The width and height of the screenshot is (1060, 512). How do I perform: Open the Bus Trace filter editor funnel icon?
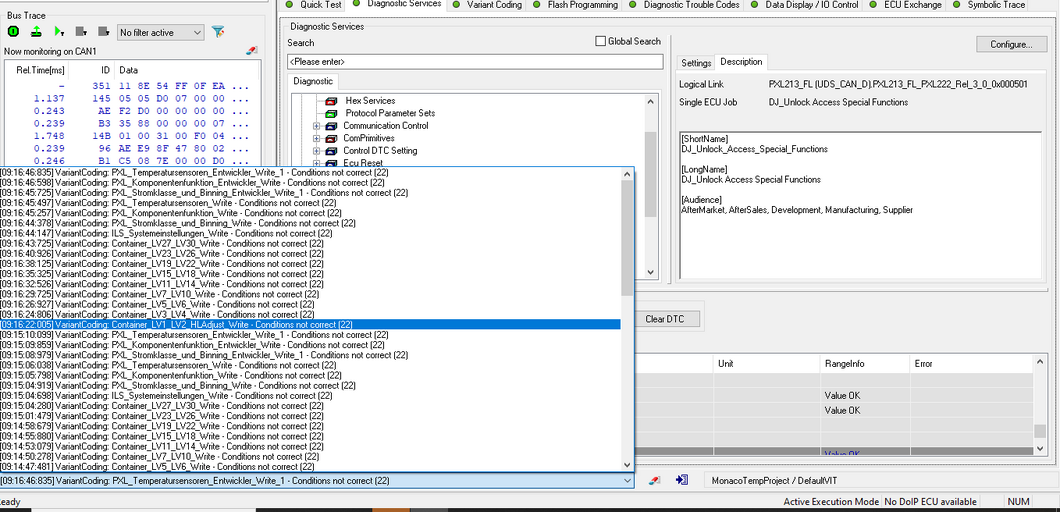click(x=218, y=32)
